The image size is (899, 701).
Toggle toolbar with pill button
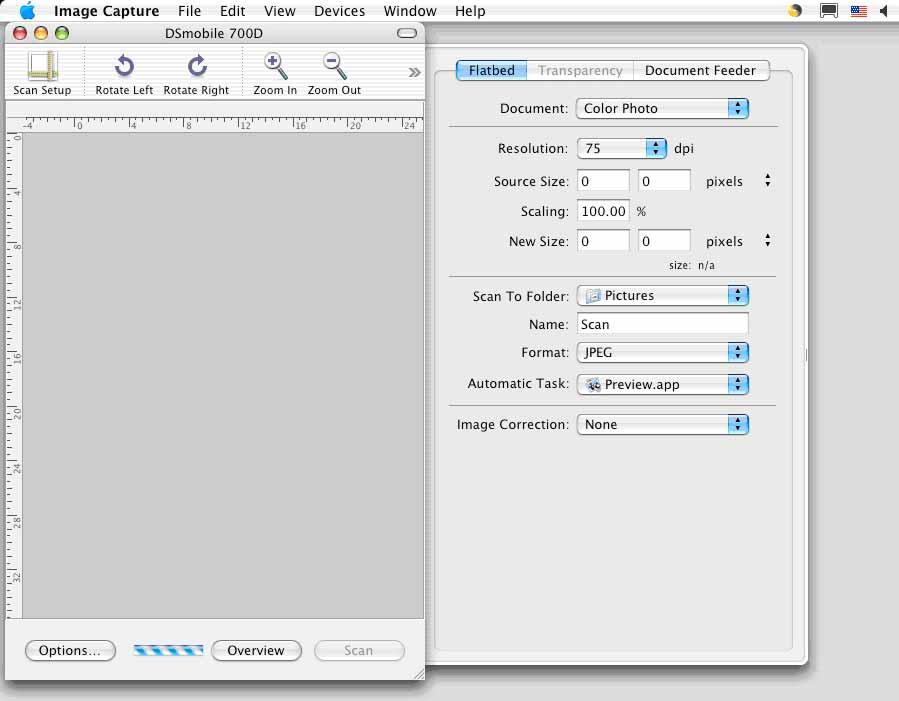click(x=406, y=33)
